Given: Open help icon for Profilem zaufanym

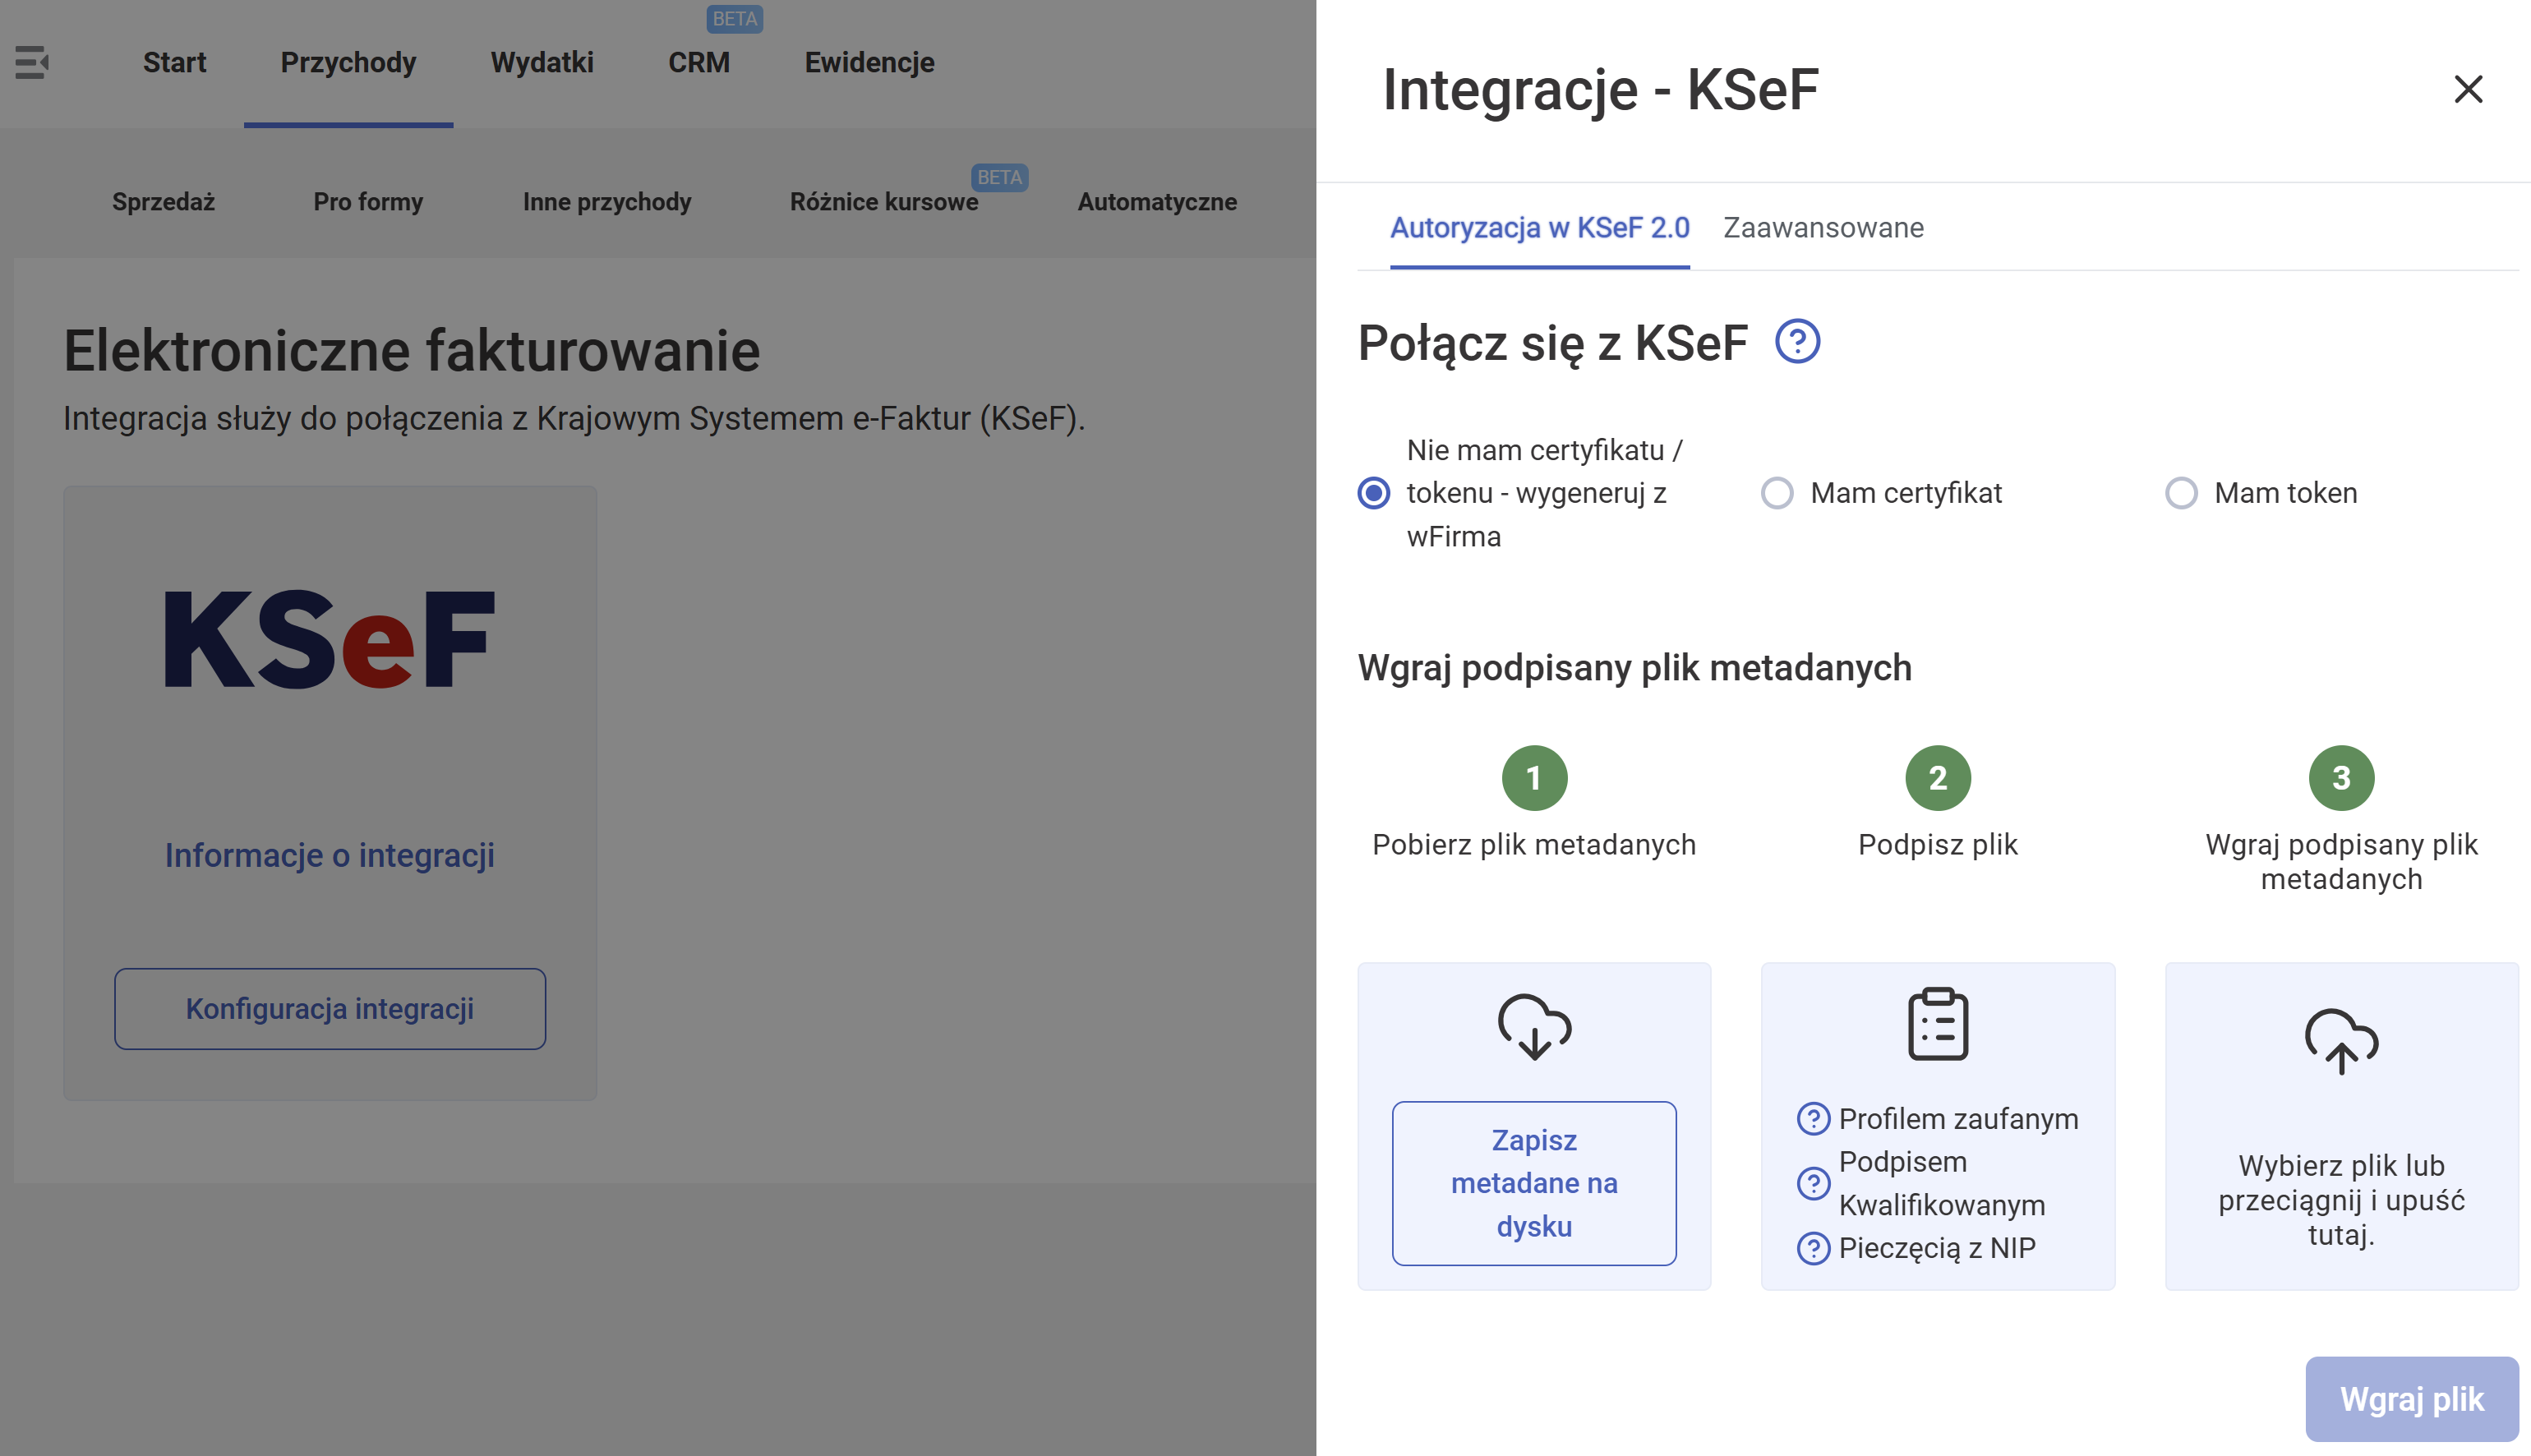Looking at the screenshot, I should 1812,1119.
